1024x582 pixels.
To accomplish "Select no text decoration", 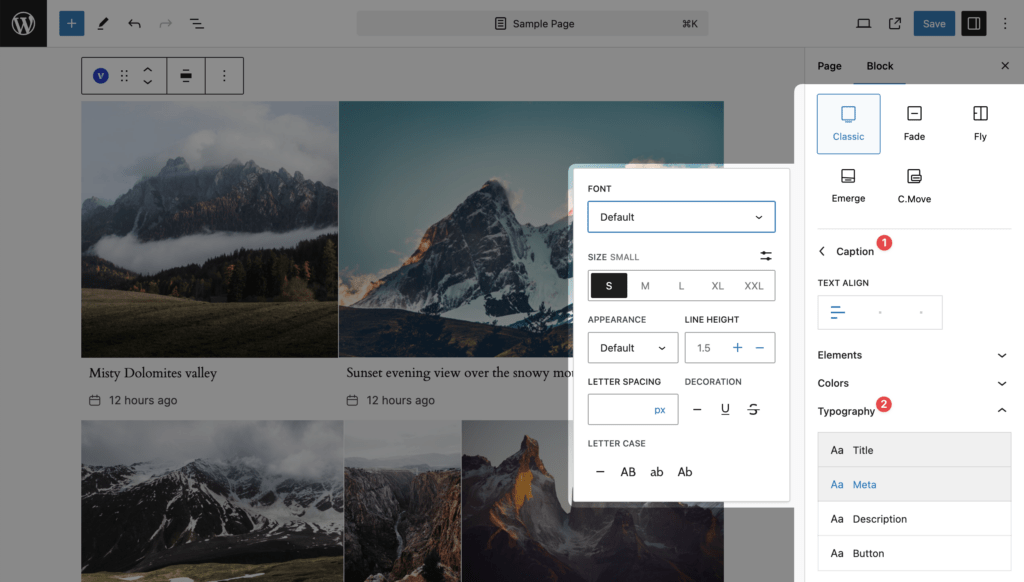I will coord(697,410).
